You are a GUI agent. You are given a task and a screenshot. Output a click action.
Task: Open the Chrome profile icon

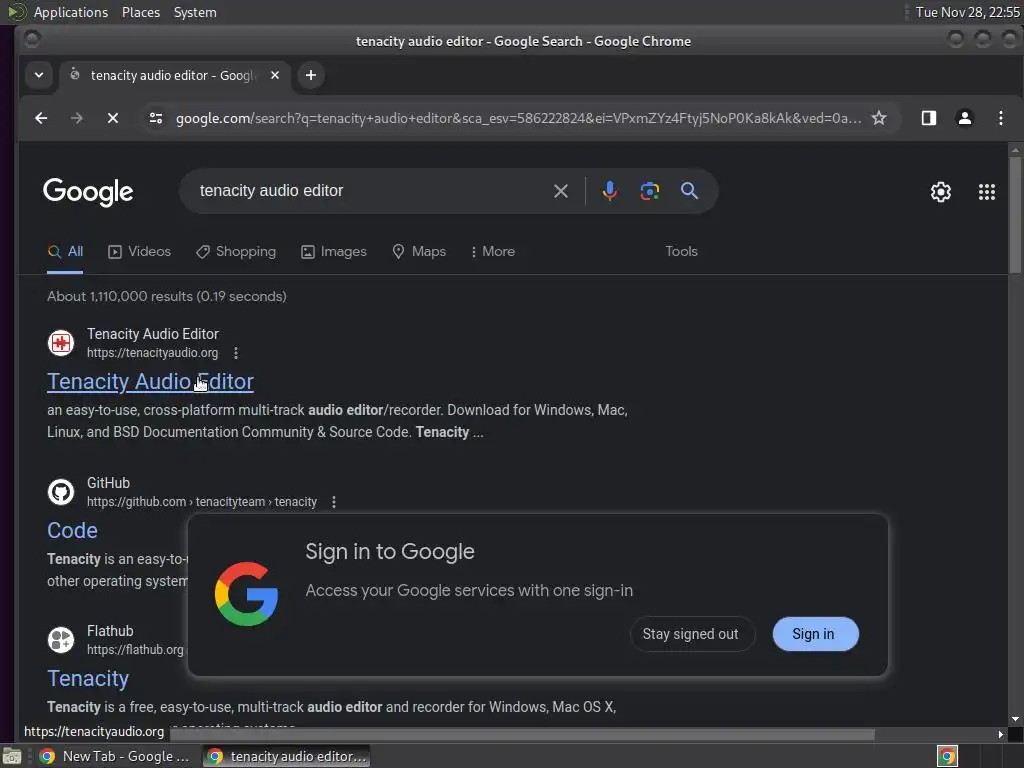click(x=965, y=118)
